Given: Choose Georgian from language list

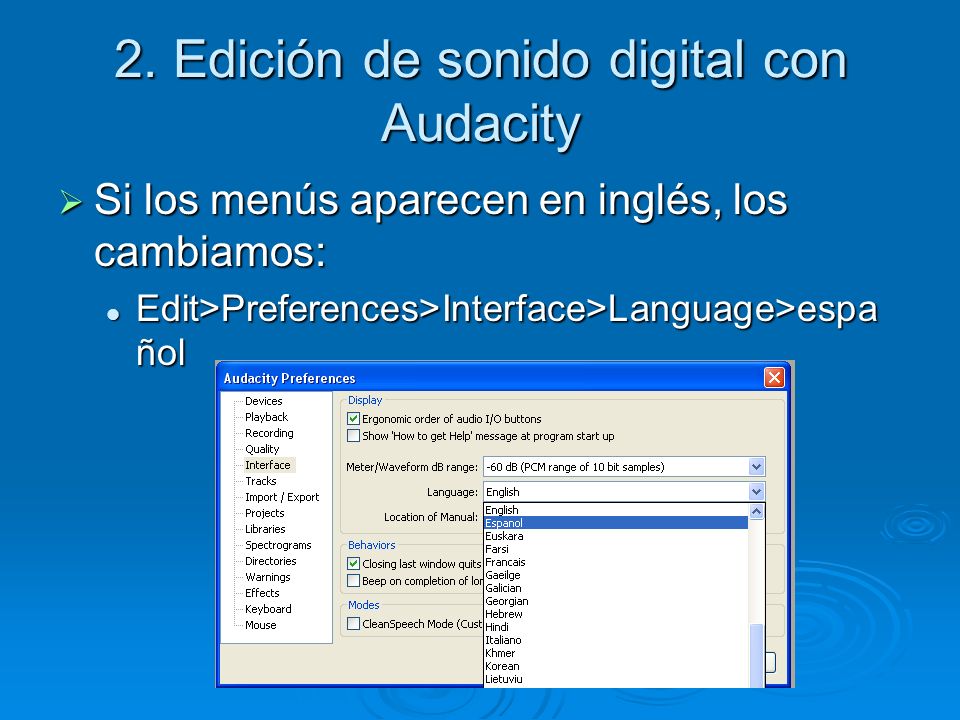Looking at the screenshot, I should coord(616,601).
